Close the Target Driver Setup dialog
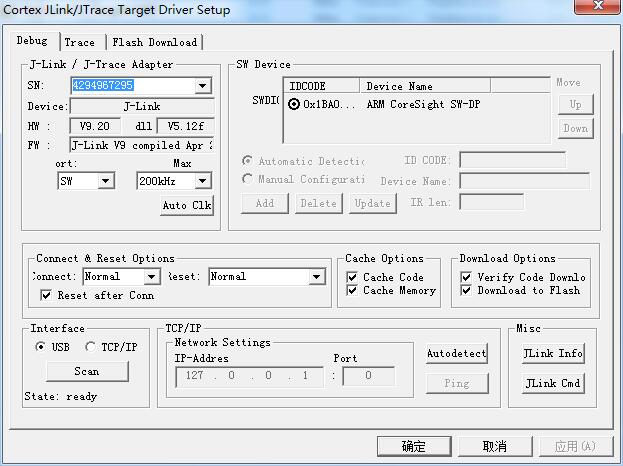The height and width of the screenshot is (466, 623). click(598, 6)
